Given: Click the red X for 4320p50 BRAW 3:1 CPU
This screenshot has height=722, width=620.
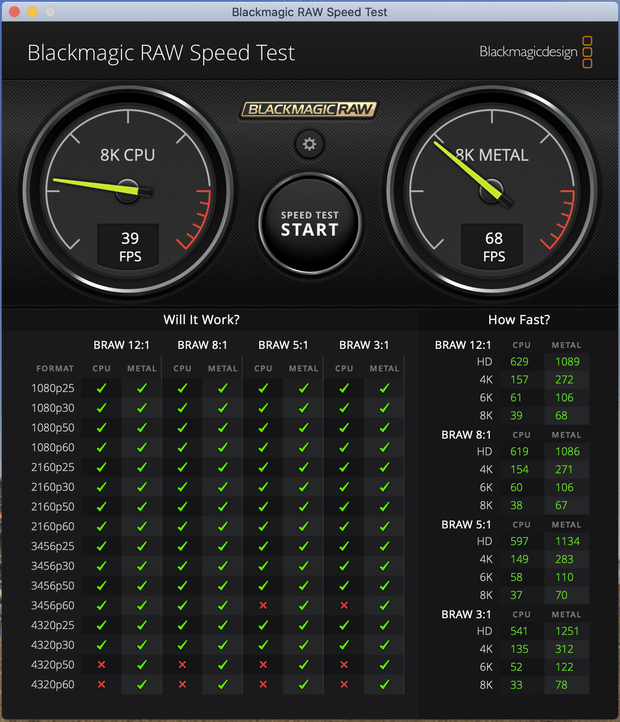Looking at the screenshot, I should 344,664.
